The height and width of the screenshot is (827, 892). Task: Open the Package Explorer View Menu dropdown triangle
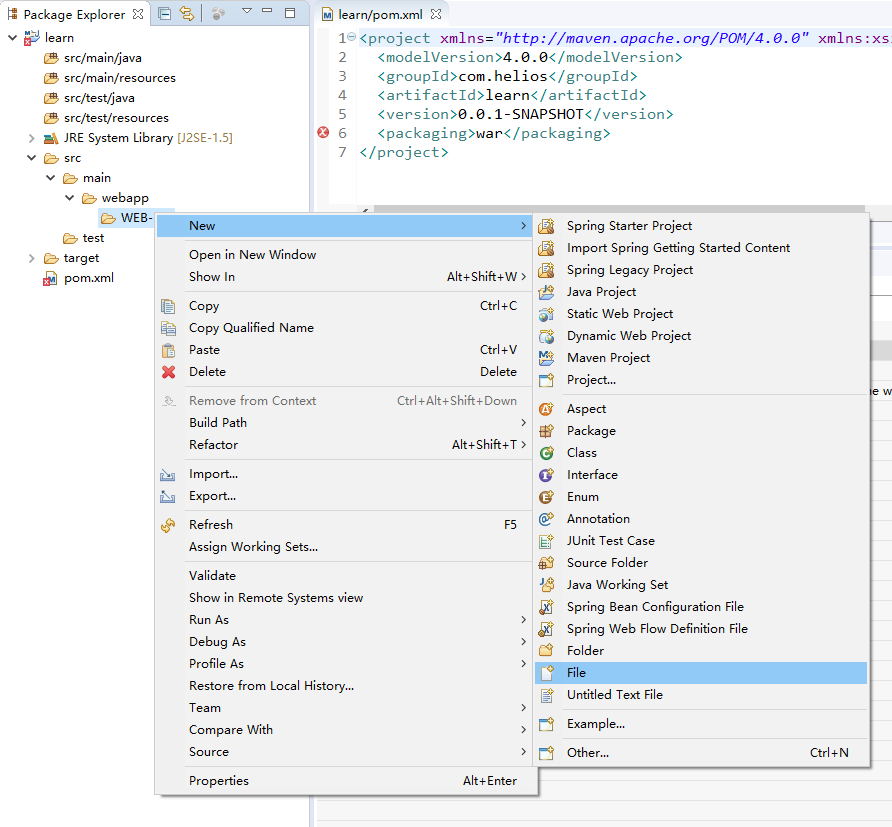click(x=247, y=11)
